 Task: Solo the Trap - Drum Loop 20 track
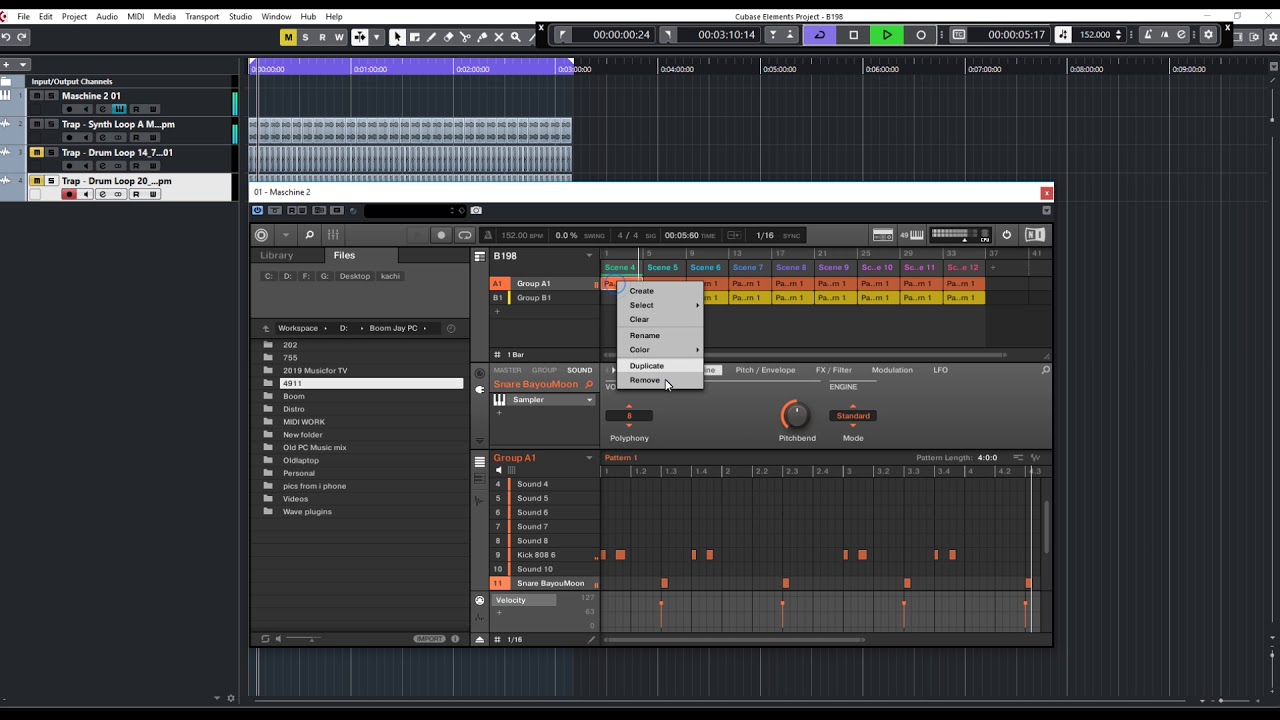coord(51,181)
